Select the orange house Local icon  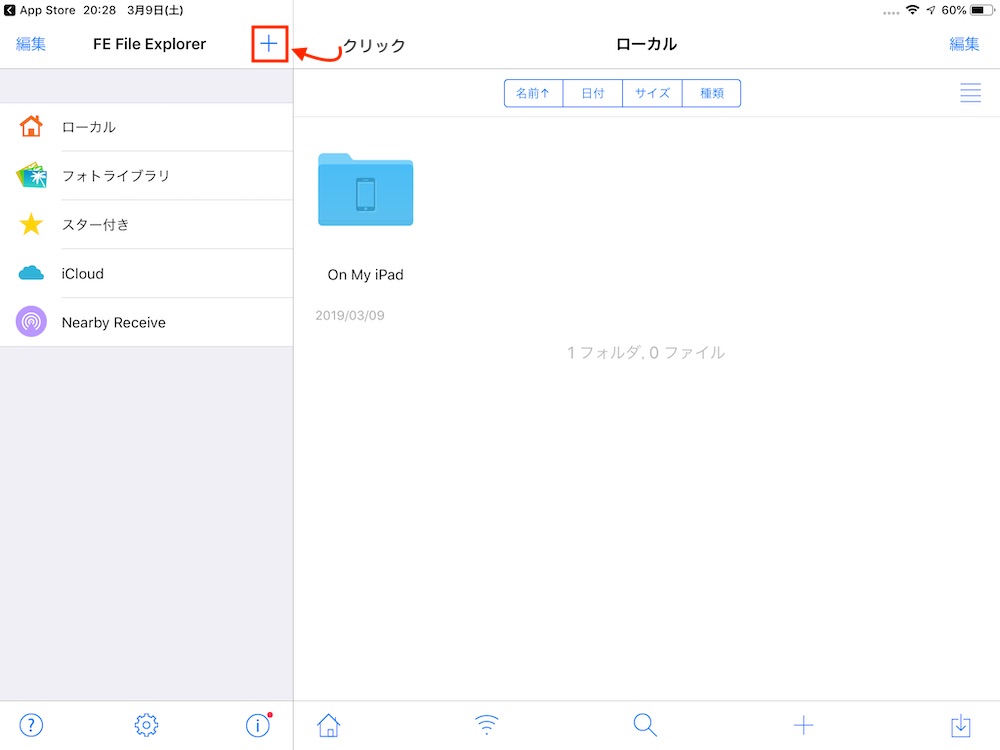click(x=31, y=126)
